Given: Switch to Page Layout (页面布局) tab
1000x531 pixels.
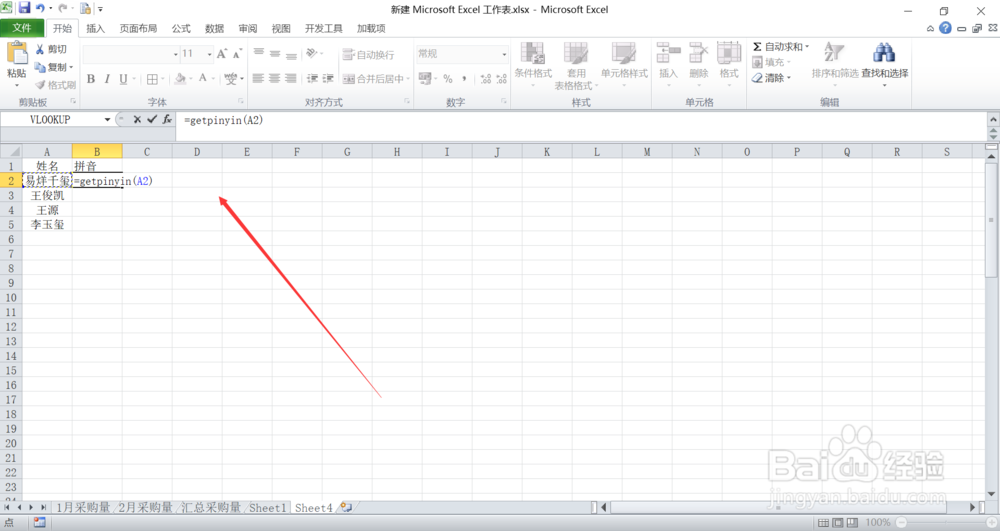Looking at the screenshot, I should coord(138,28).
